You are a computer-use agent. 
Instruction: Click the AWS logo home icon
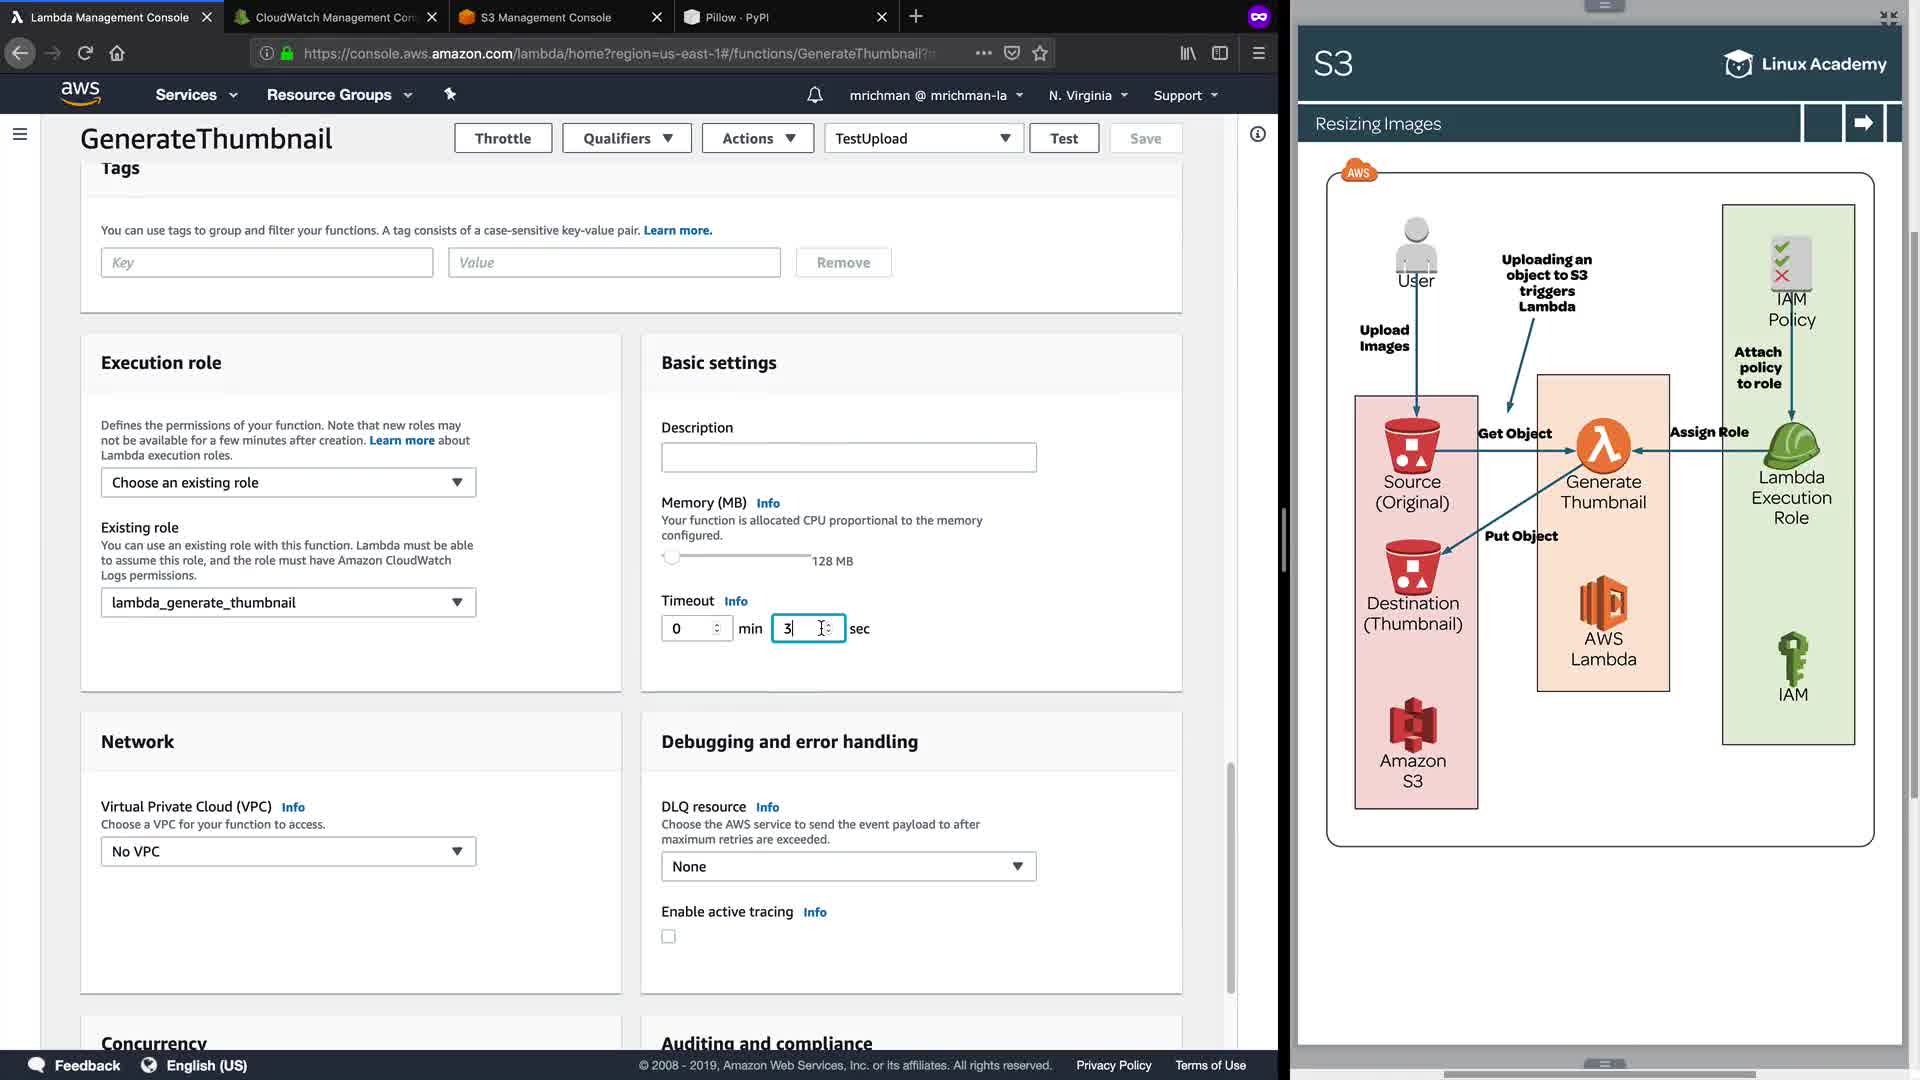pos(80,94)
